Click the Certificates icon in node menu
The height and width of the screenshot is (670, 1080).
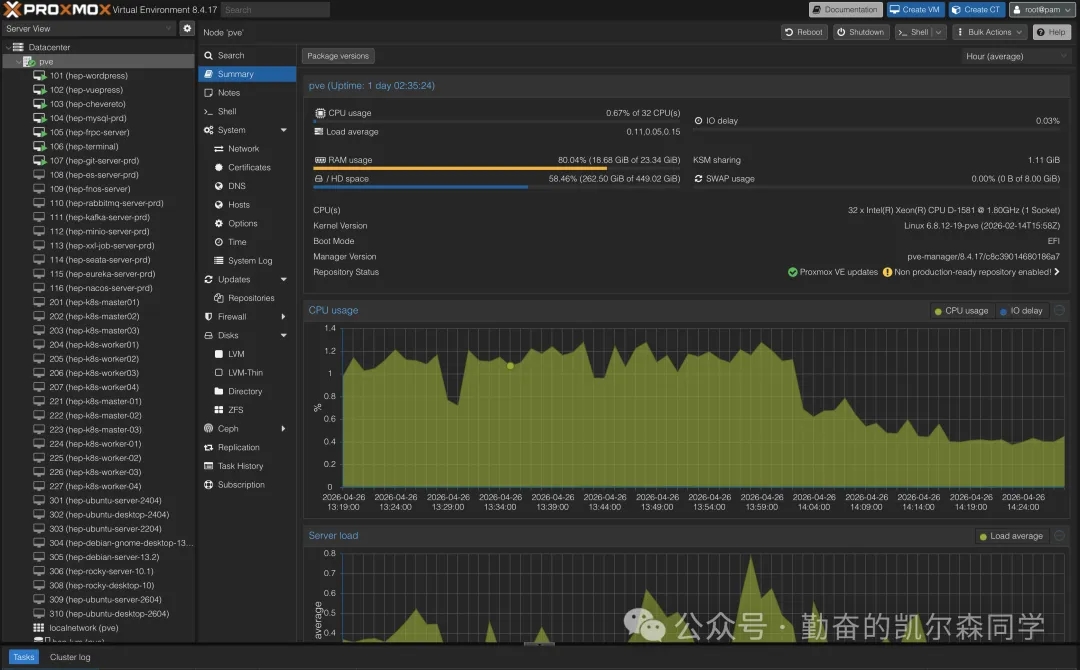pos(219,168)
